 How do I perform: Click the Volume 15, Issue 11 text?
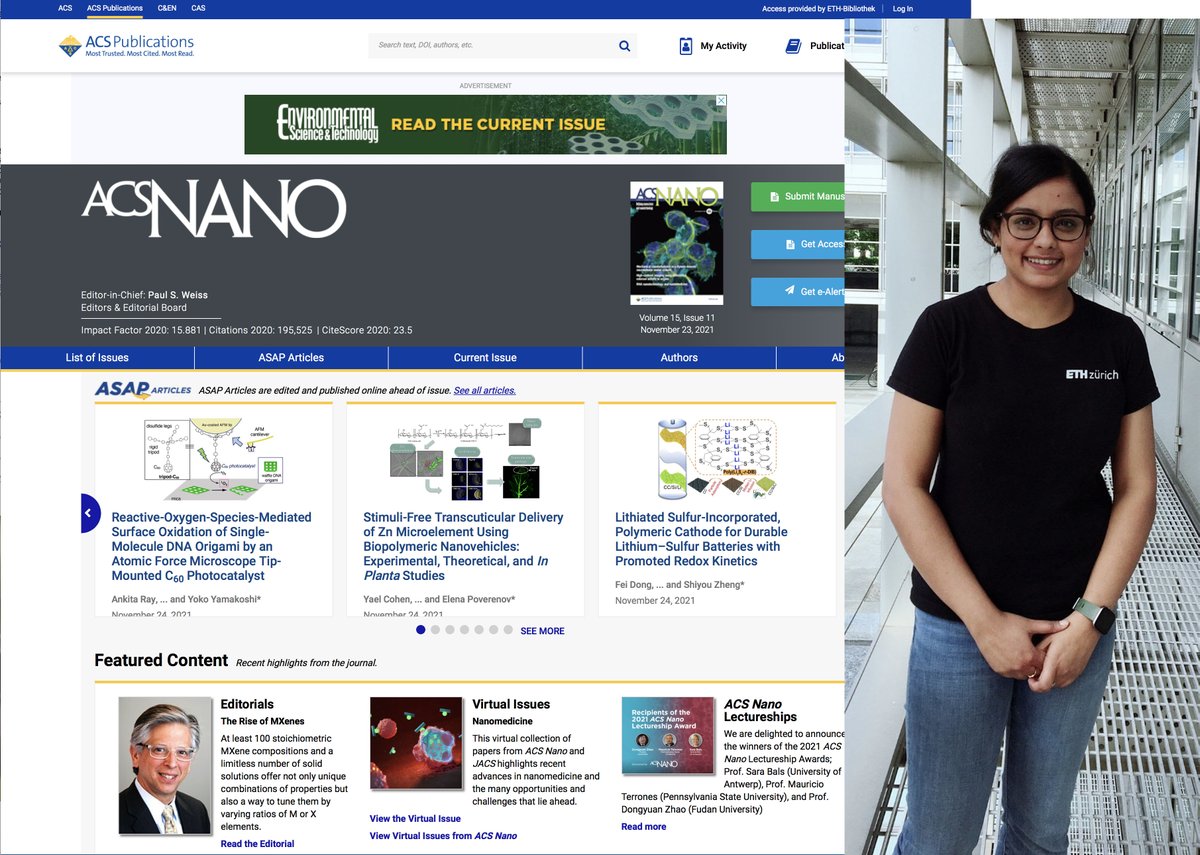[677, 318]
